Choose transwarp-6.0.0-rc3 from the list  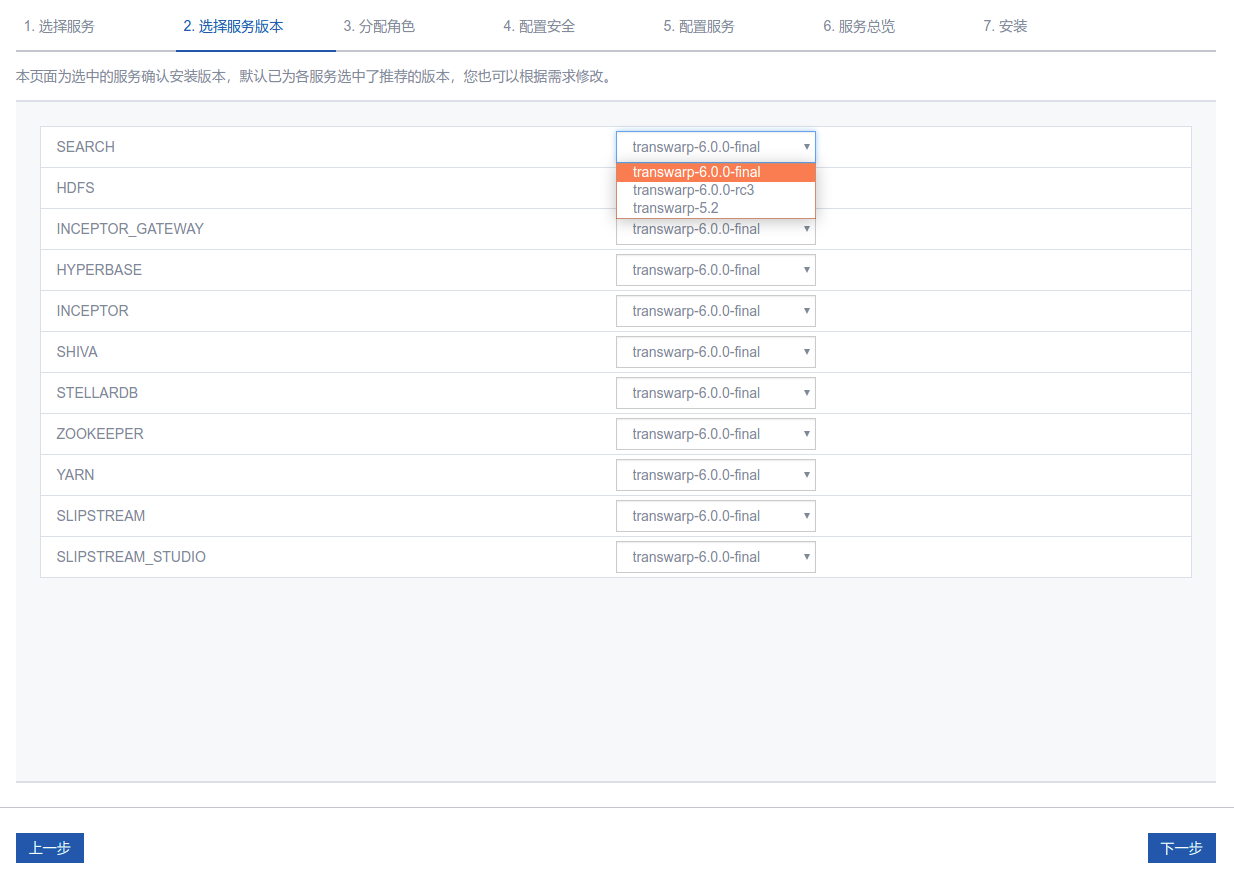(x=716, y=190)
